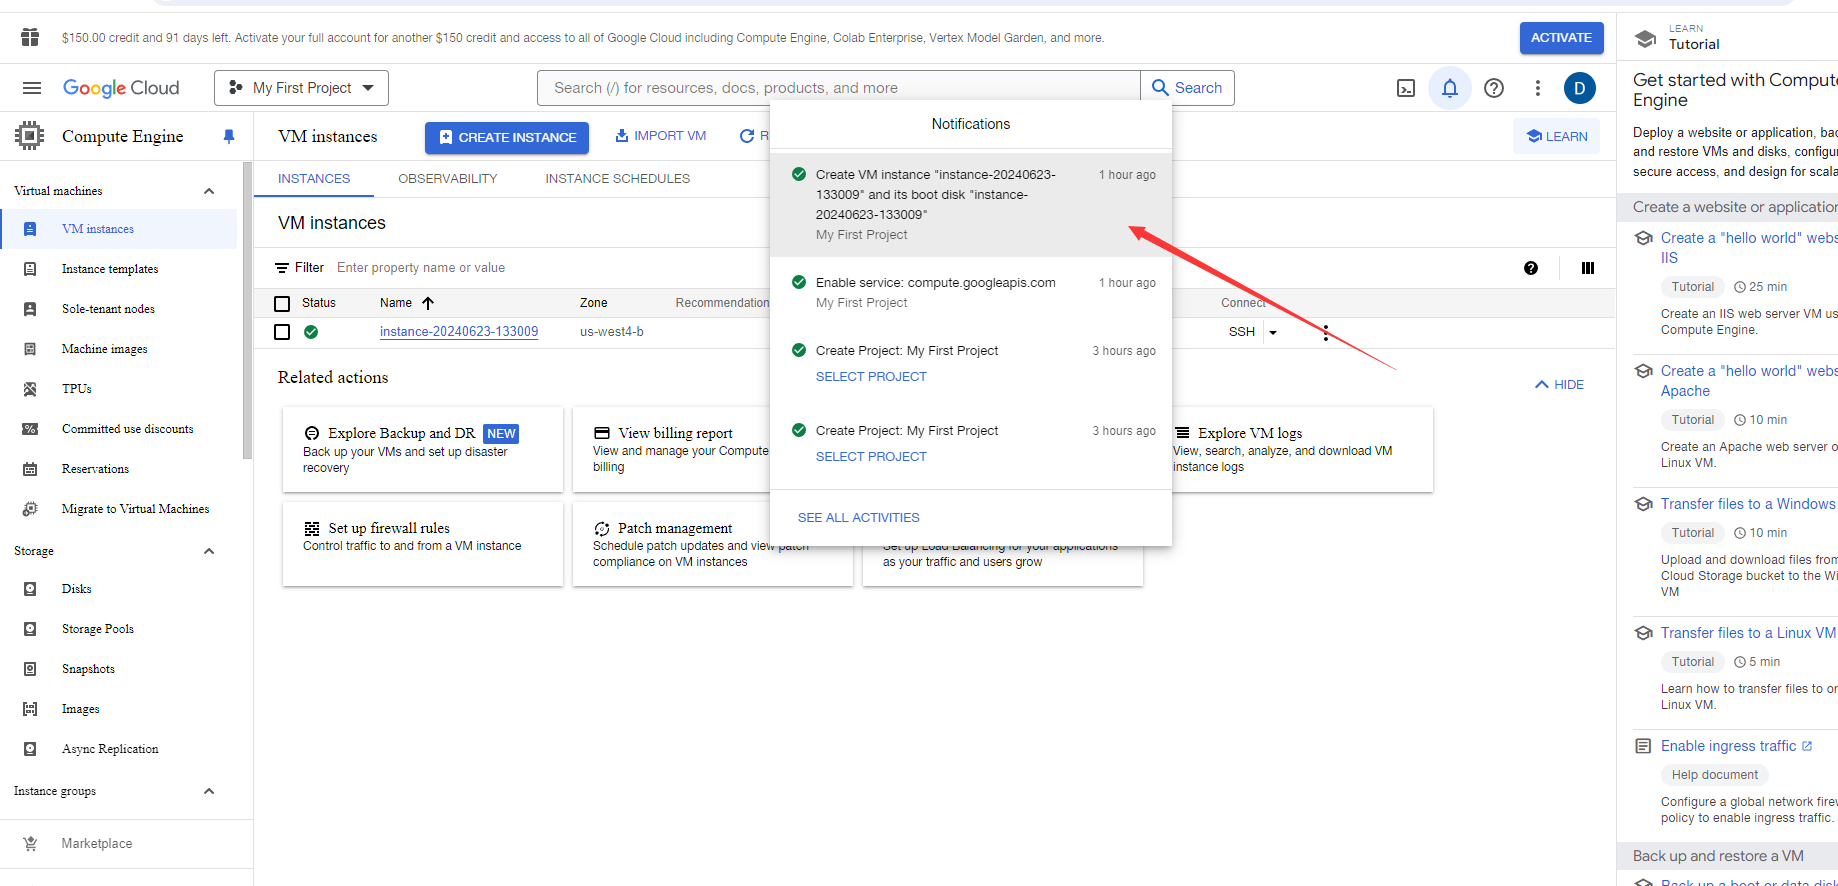Go to Reservations
This screenshot has height=886, width=1838.
[95, 469]
